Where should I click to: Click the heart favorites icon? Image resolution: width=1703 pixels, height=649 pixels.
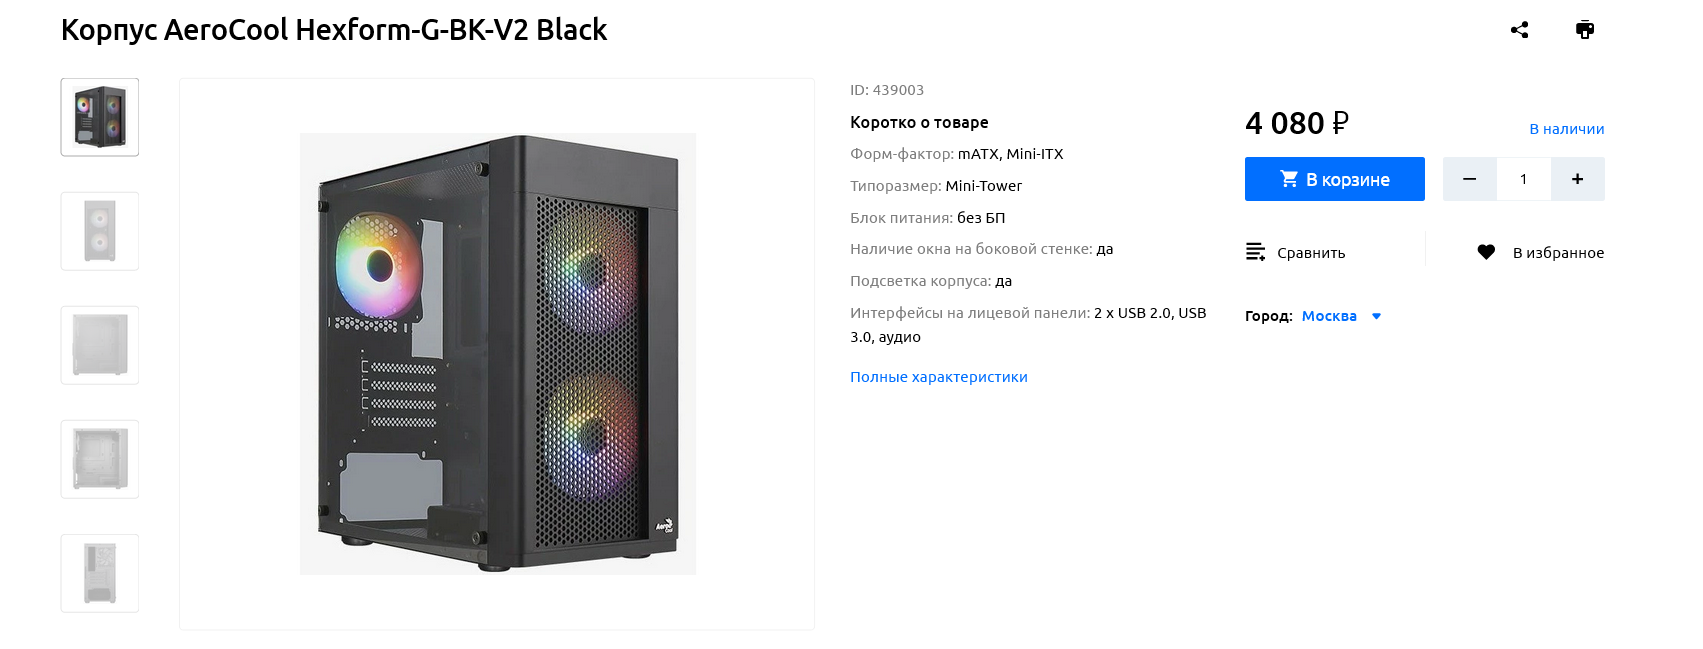[x=1486, y=252]
